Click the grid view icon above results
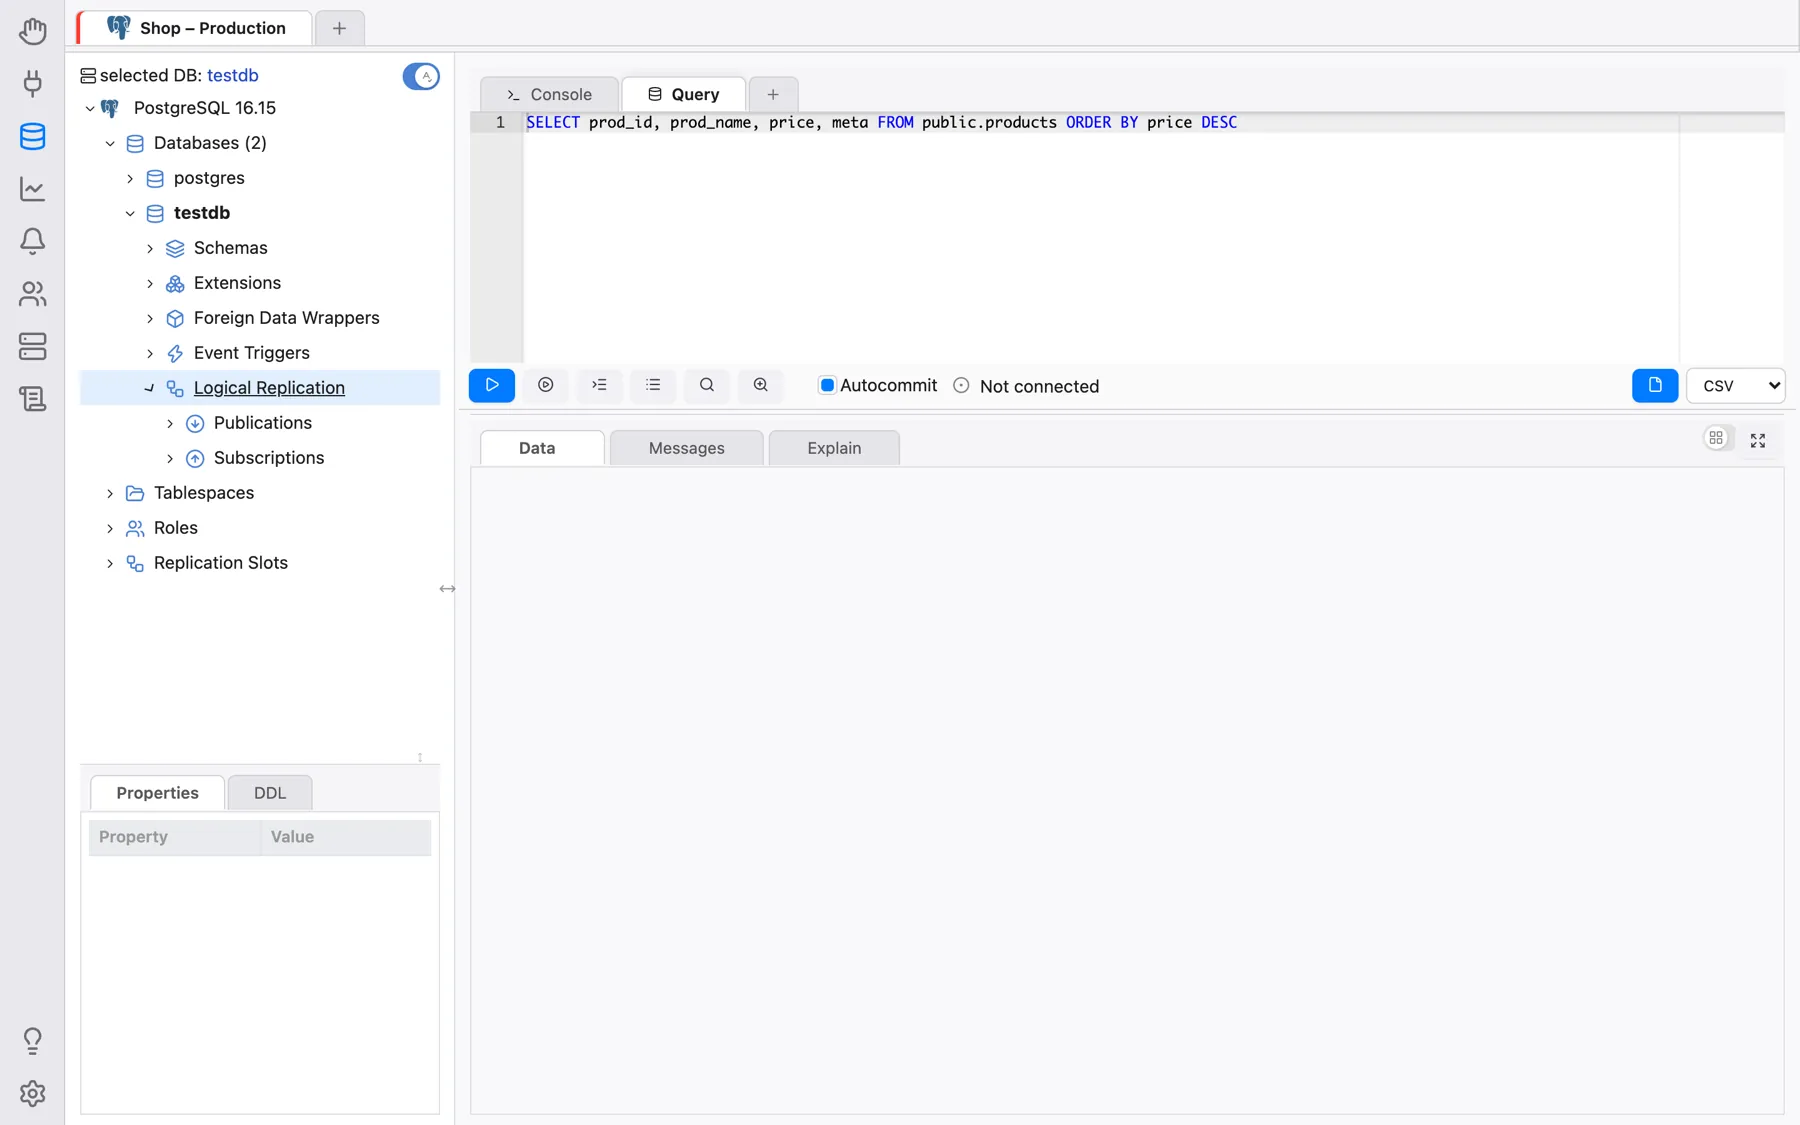This screenshot has height=1125, width=1800. 1716,438
